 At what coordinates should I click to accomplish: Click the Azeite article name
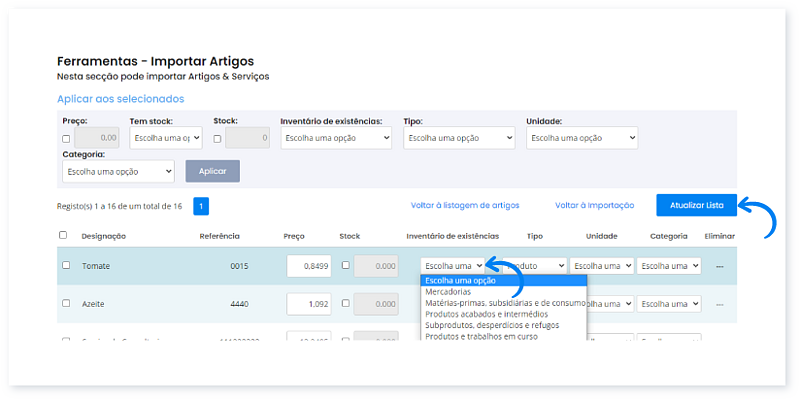93,304
